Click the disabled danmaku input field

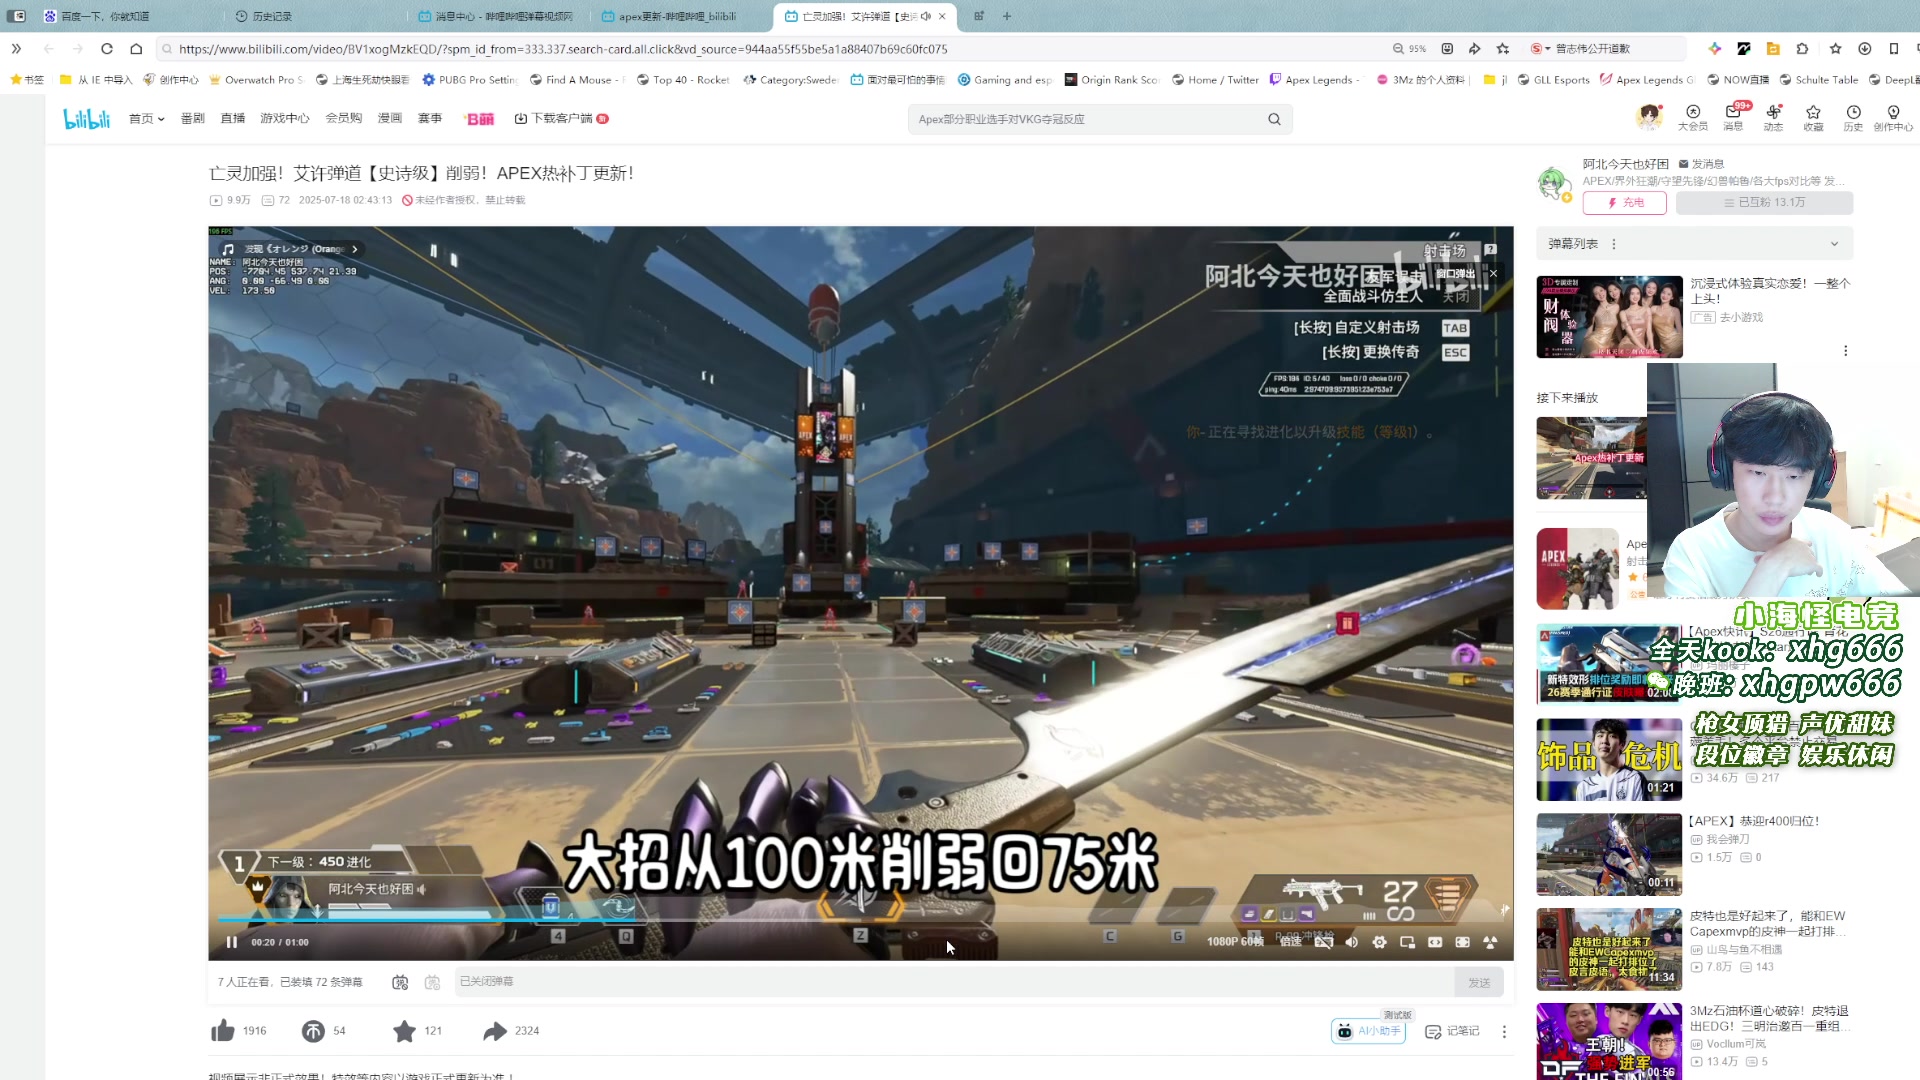coord(954,982)
